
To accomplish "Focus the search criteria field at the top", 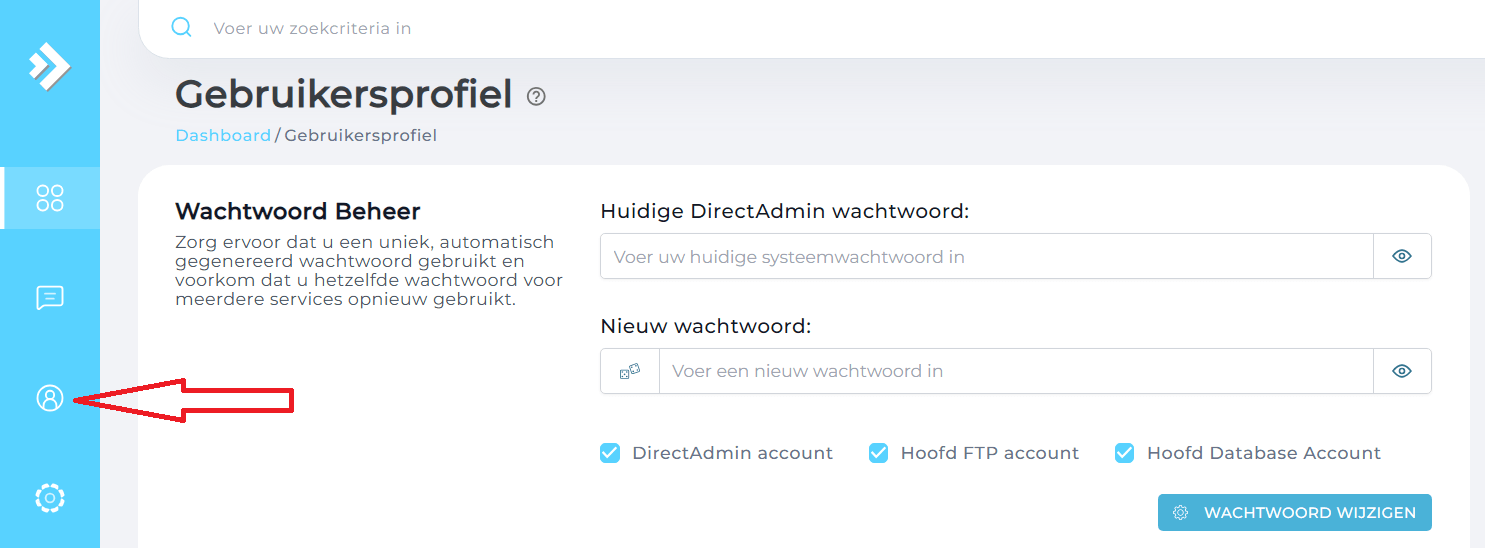I will pyautogui.click(x=840, y=28).
